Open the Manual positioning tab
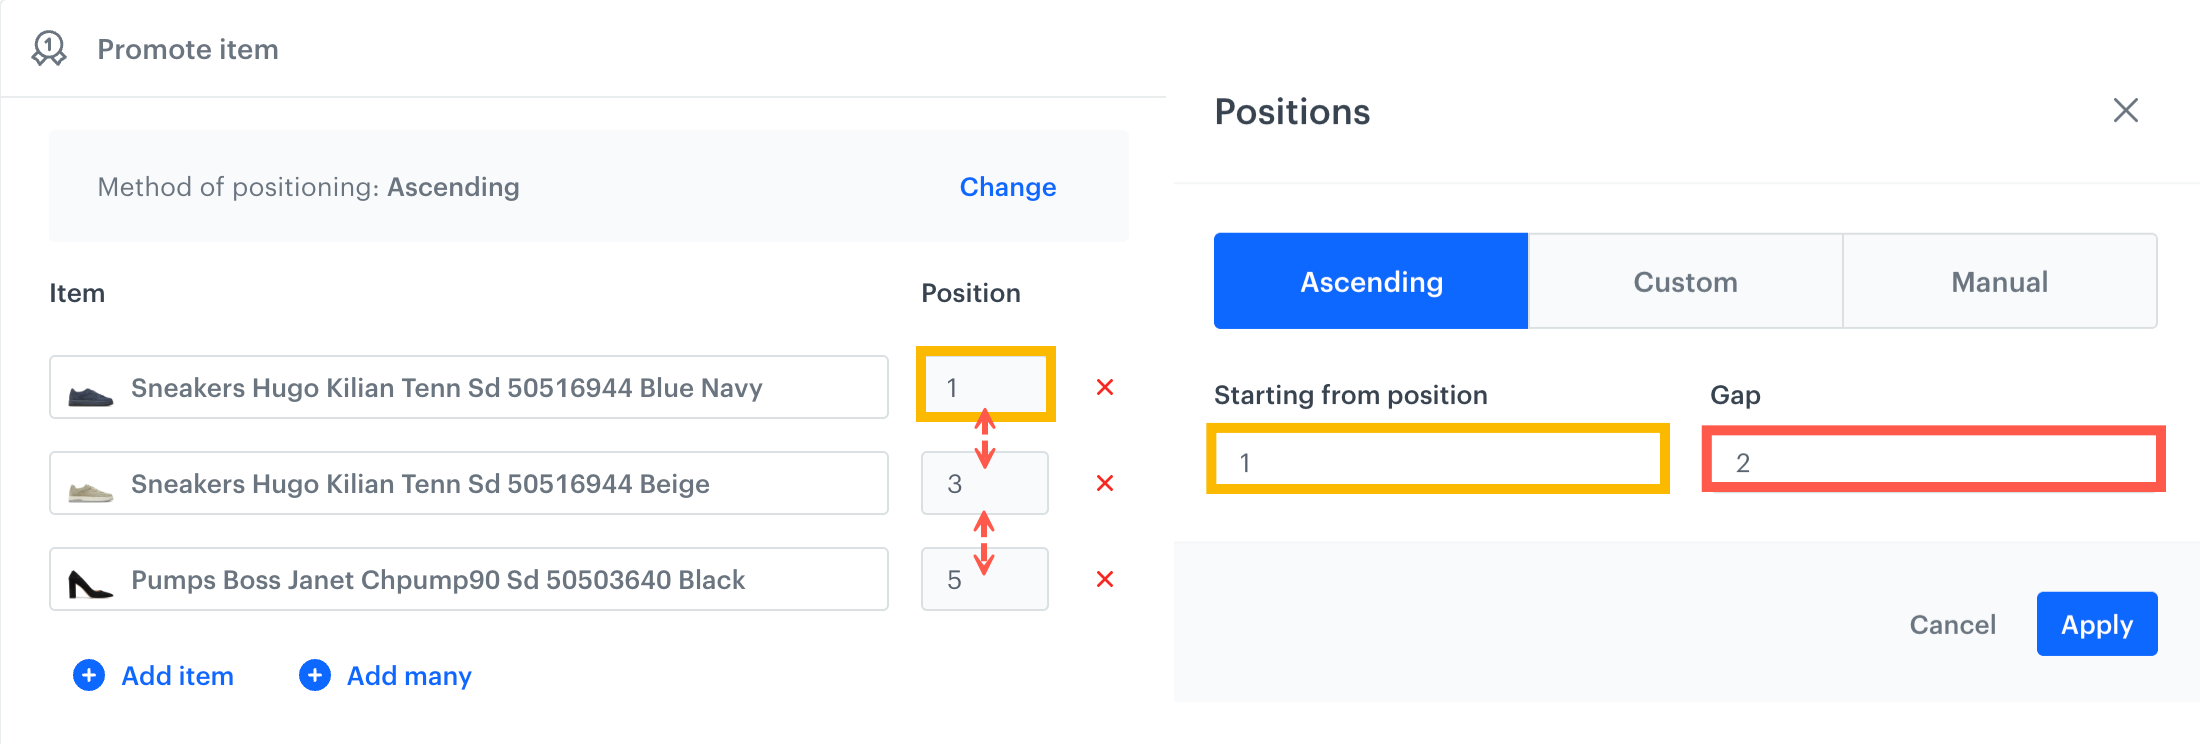Viewport: 2200px width, 744px height. click(1998, 281)
